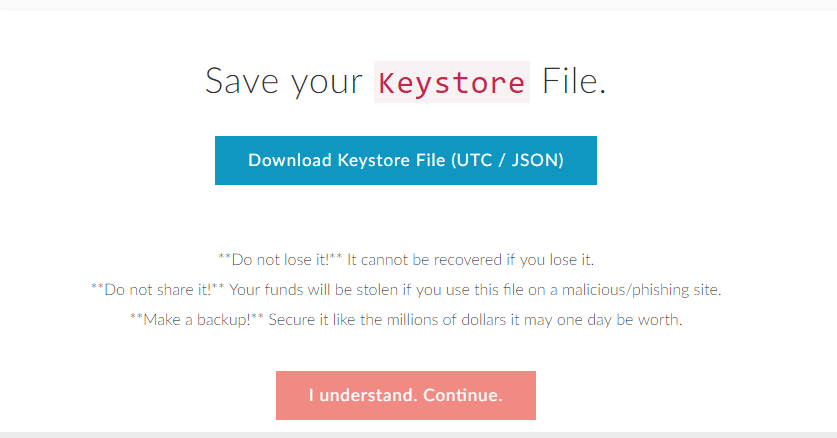Click the highlighted "Keystore" code word
This screenshot has height=438, width=837.
pos(451,82)
